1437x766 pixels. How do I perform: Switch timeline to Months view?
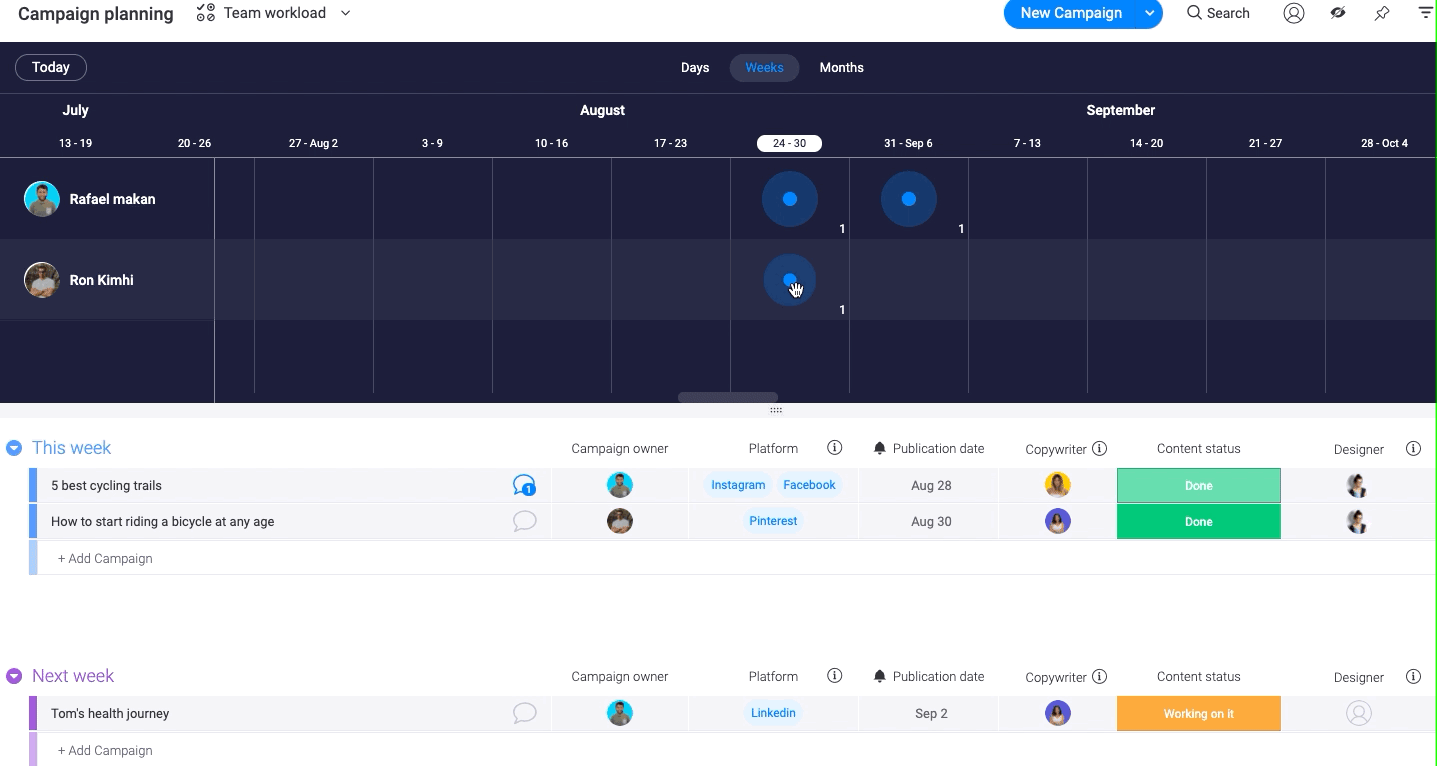(841, 68)
